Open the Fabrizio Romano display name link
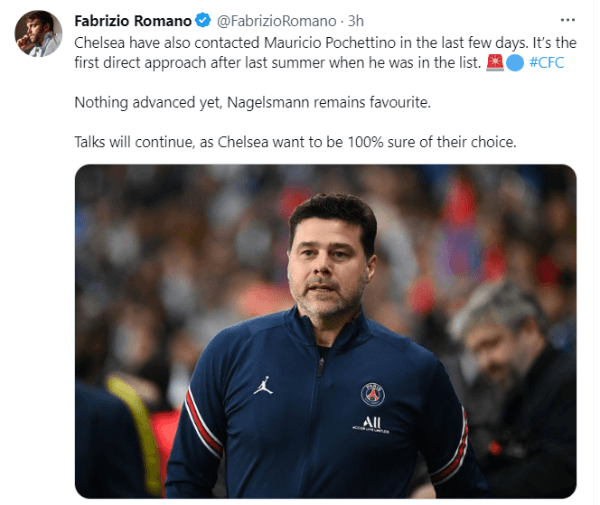This screenshot has height=505, width=600. [133, 21]
